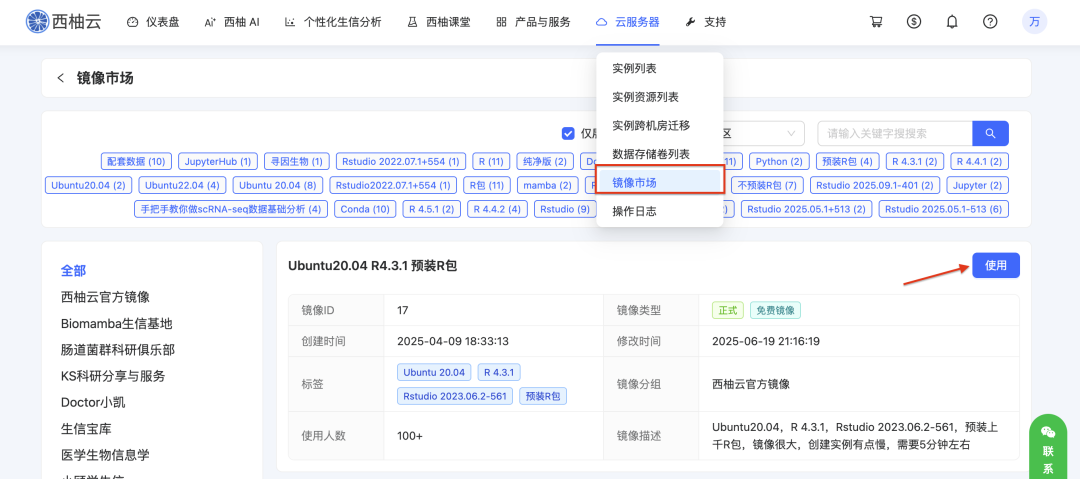Filter by tag 配套数据 (10)

pos(136,161)
